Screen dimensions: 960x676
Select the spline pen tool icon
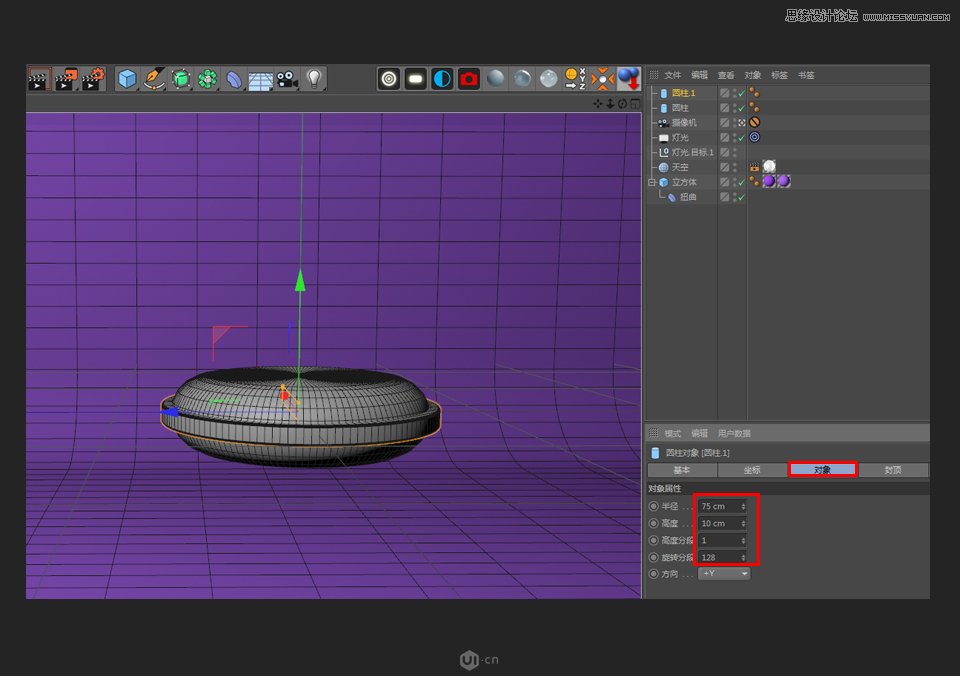pyautogui.click(x=154, y=78)
